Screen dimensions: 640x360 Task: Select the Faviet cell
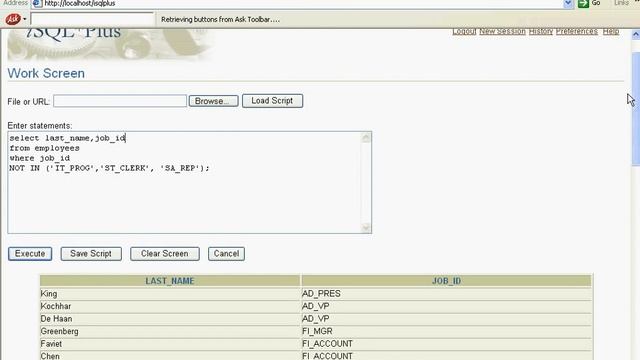click(x=170, y=344)
